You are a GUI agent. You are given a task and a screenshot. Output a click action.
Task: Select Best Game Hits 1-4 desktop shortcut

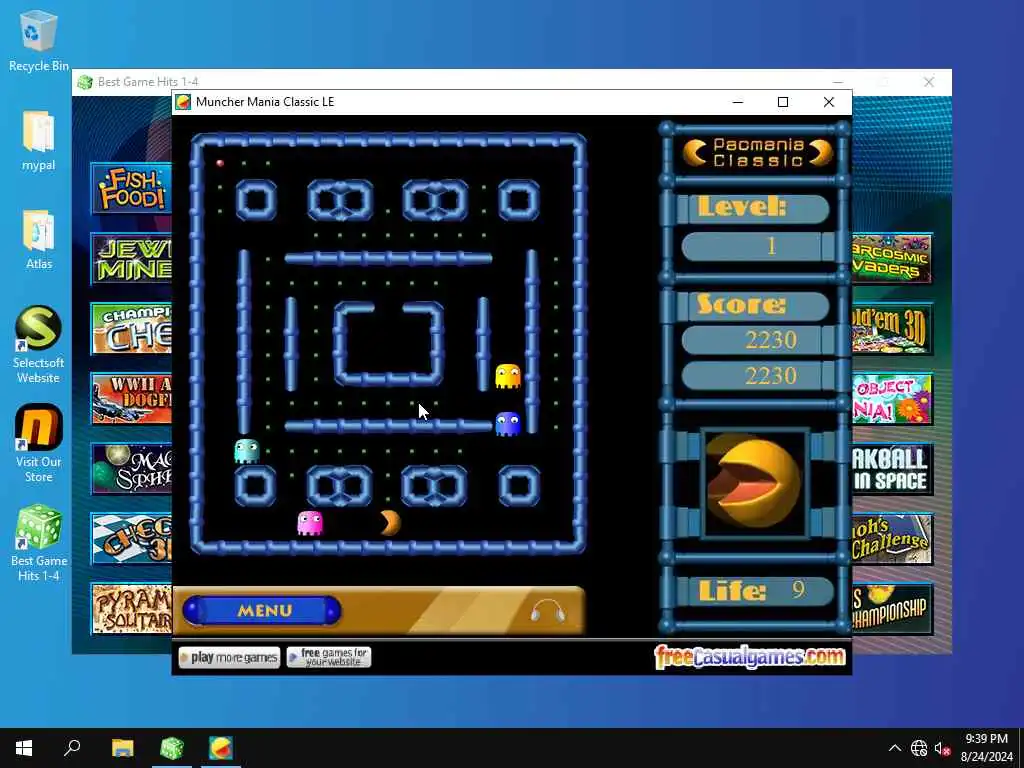(x=39, y=543)
